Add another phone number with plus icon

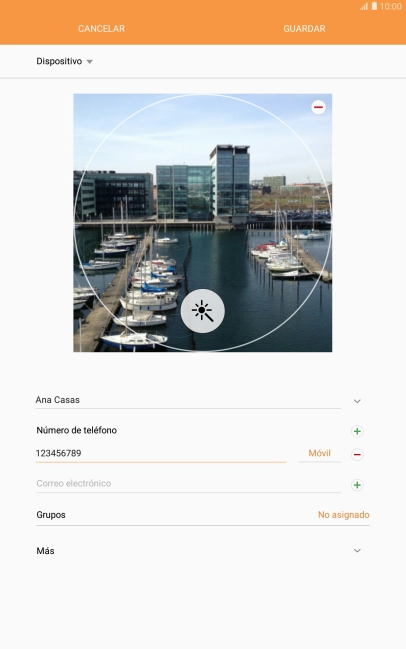tap(357, 431)
